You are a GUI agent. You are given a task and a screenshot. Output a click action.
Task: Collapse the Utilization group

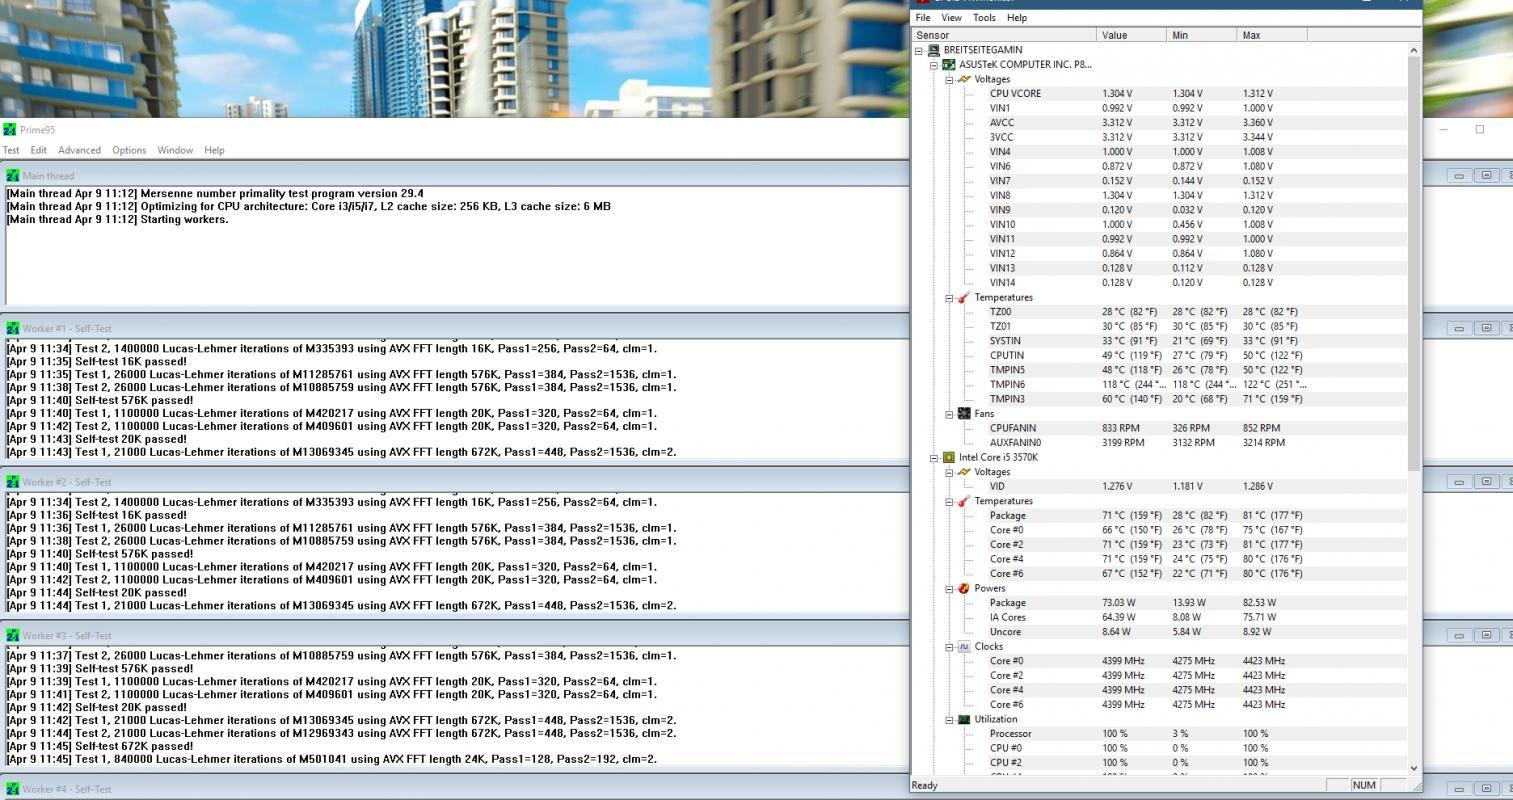(950, 719)
